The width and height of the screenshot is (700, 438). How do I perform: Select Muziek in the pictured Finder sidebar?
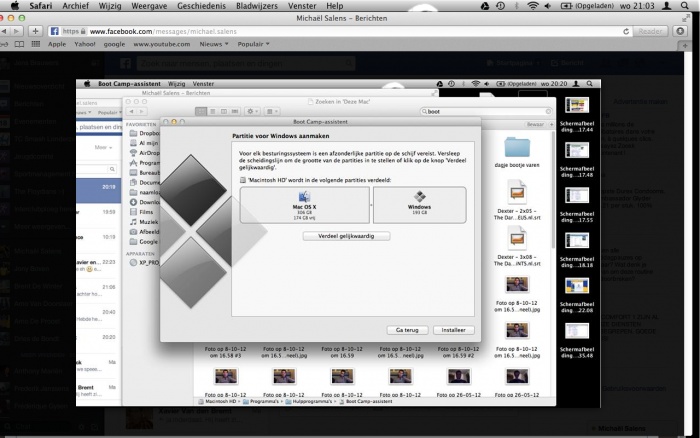(144, 222)
